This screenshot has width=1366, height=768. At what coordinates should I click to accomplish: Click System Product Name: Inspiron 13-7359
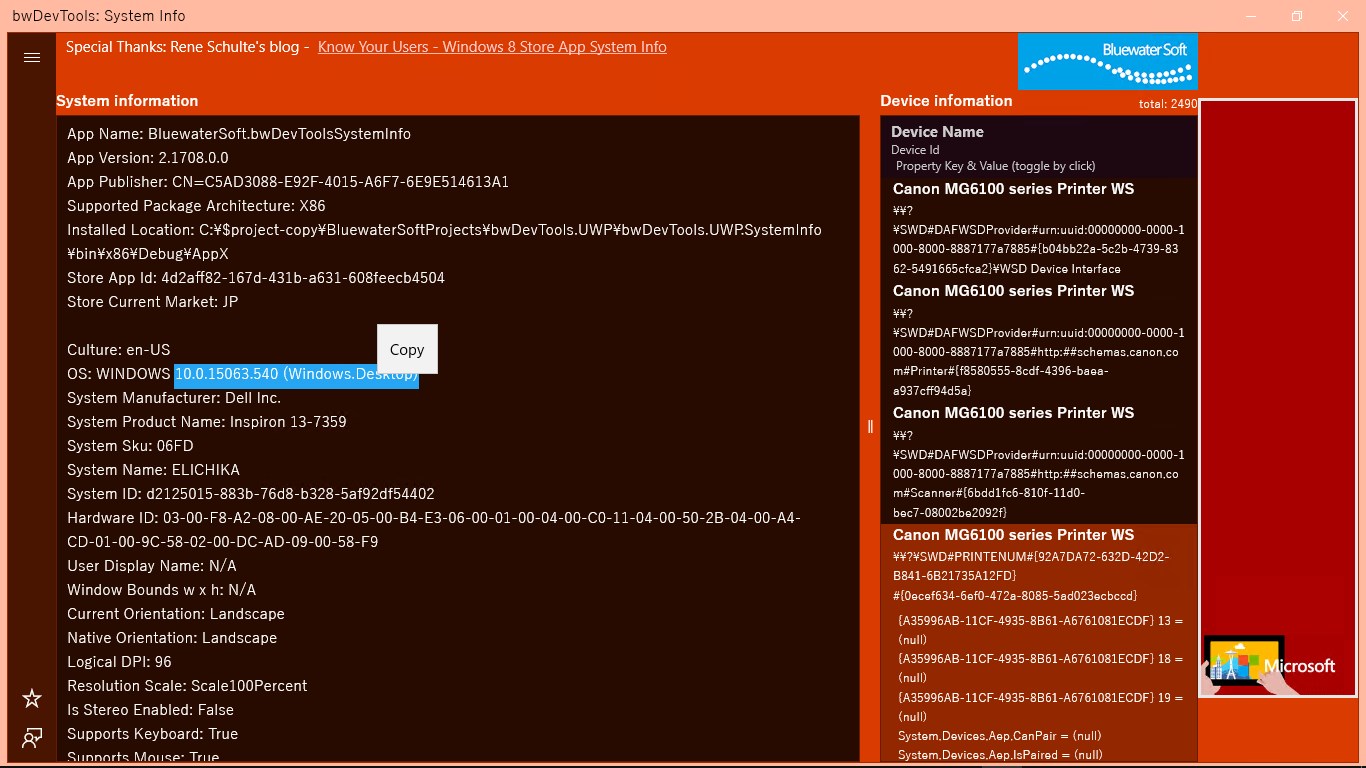click(x=207, y=422)
